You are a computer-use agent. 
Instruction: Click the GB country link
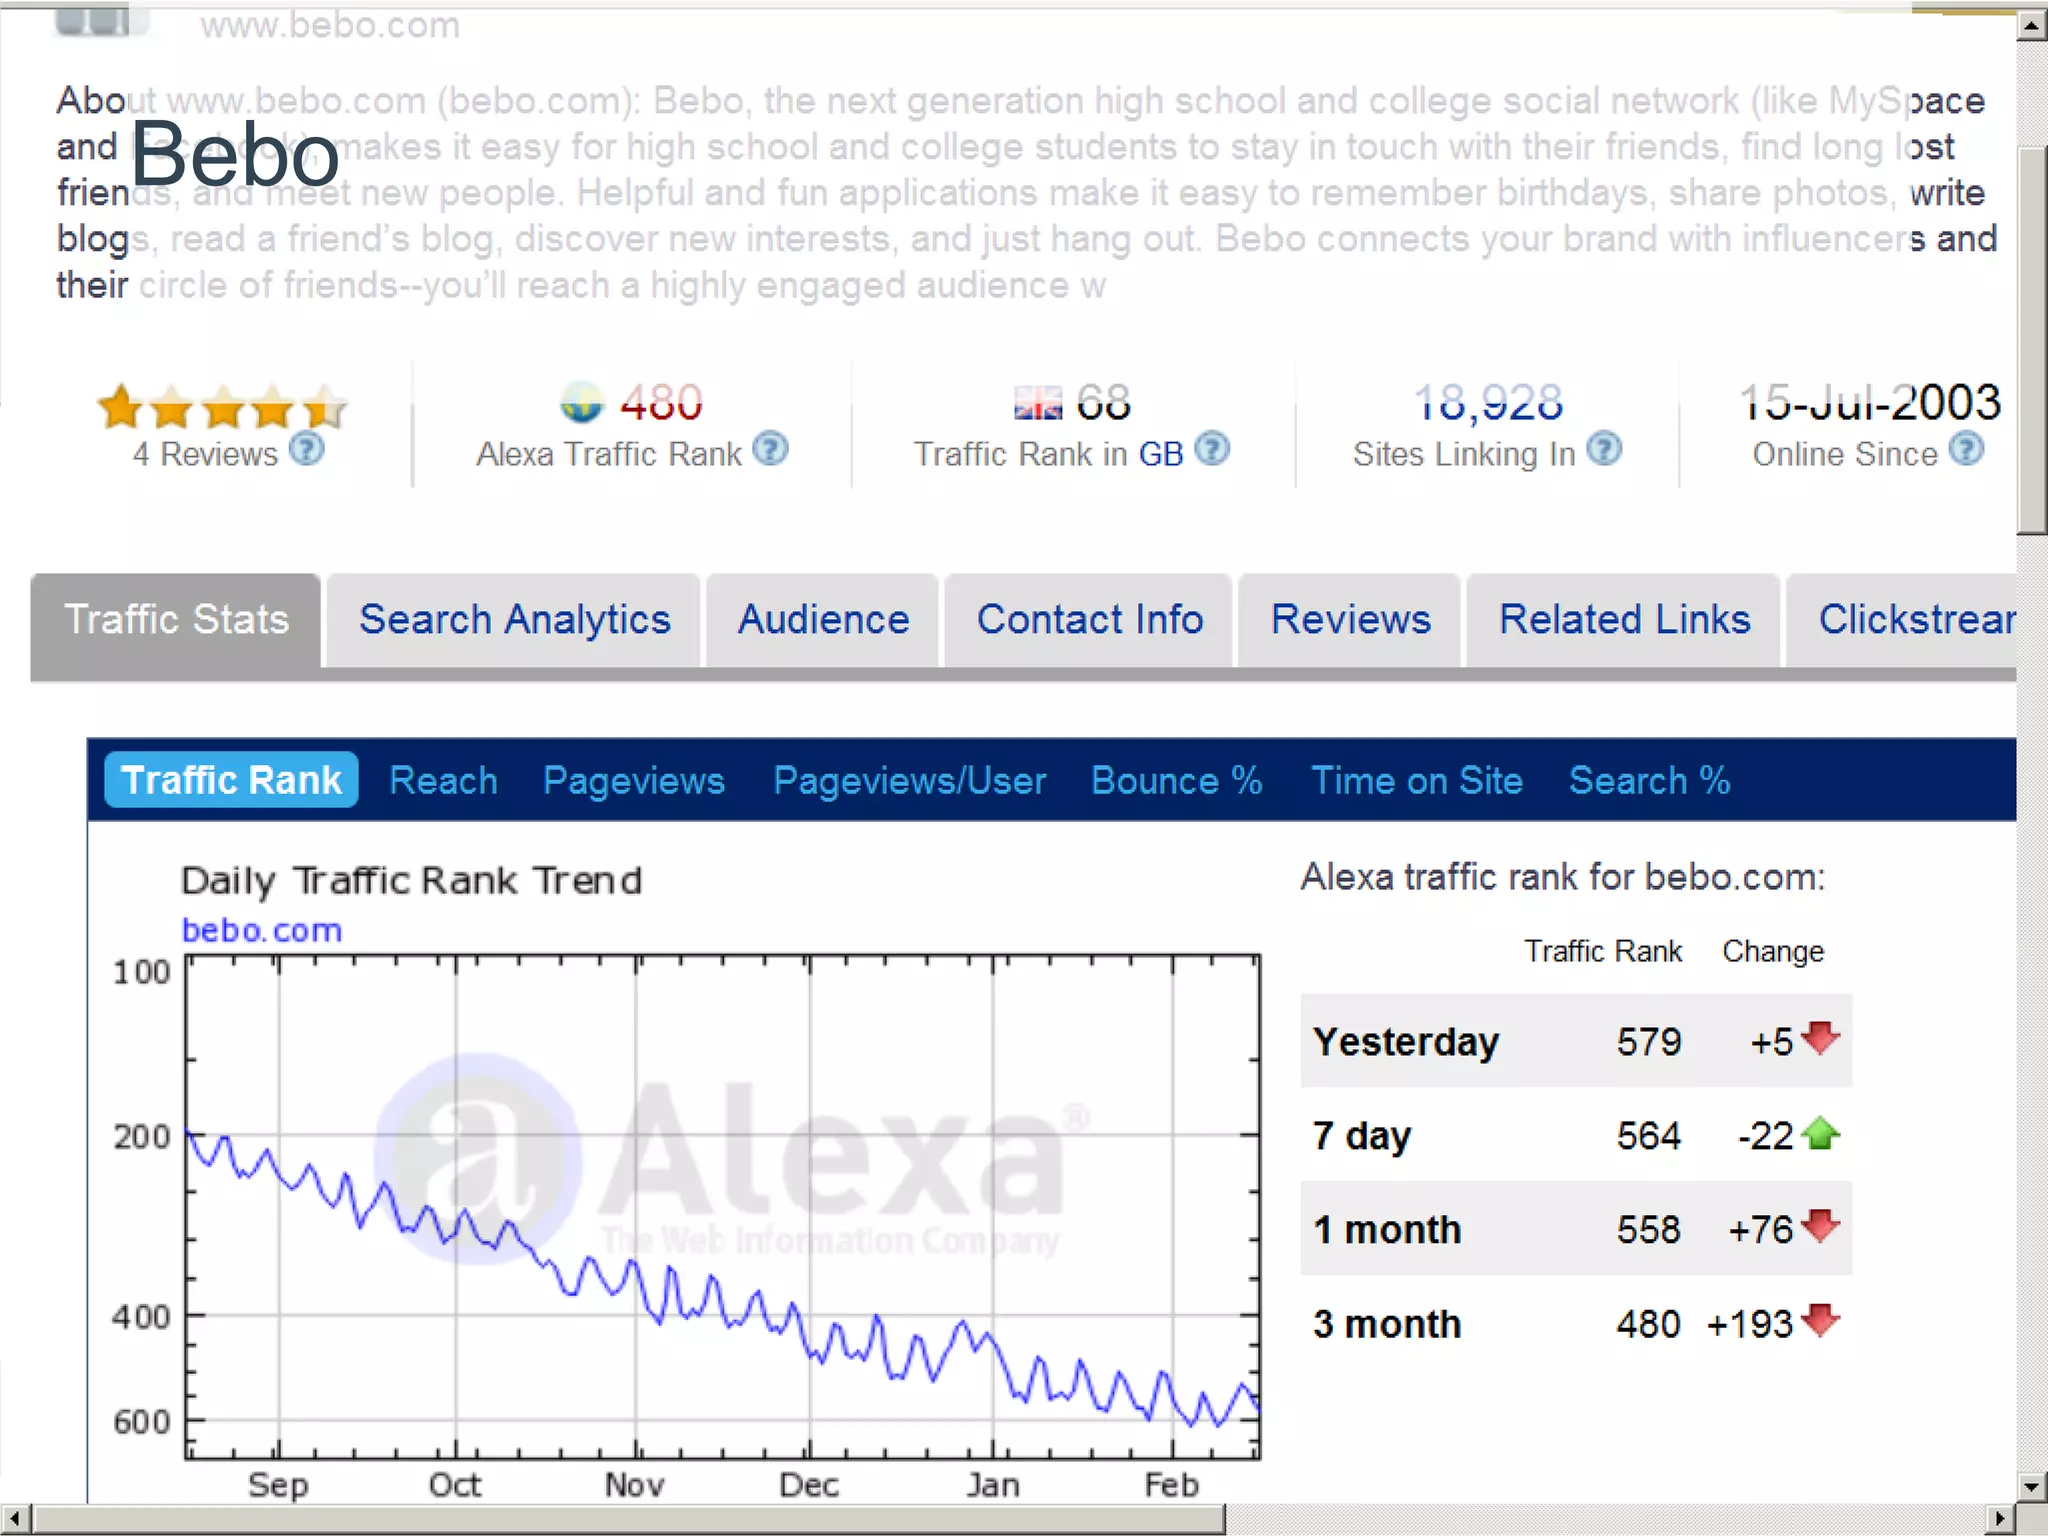(1160, 454)
